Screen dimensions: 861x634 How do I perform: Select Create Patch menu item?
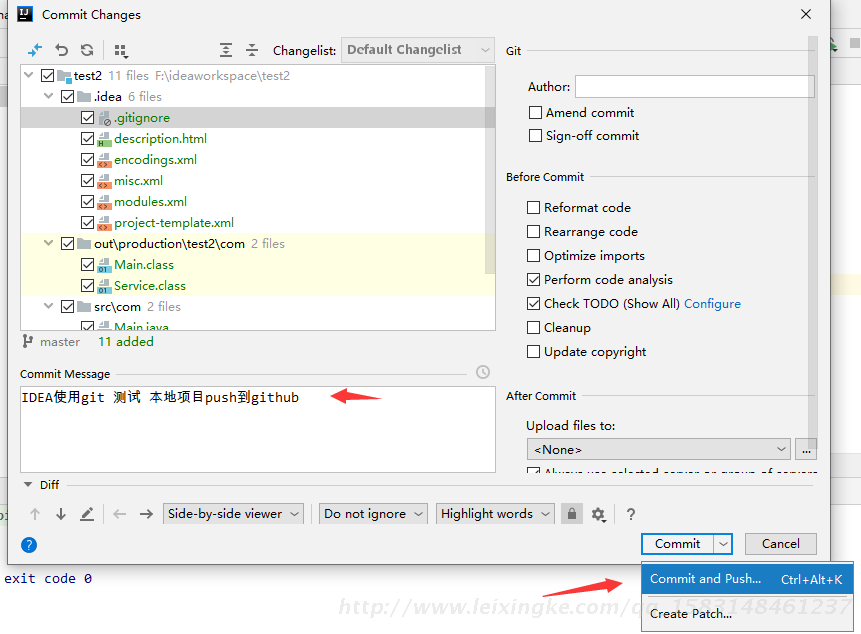pos(747,614)
